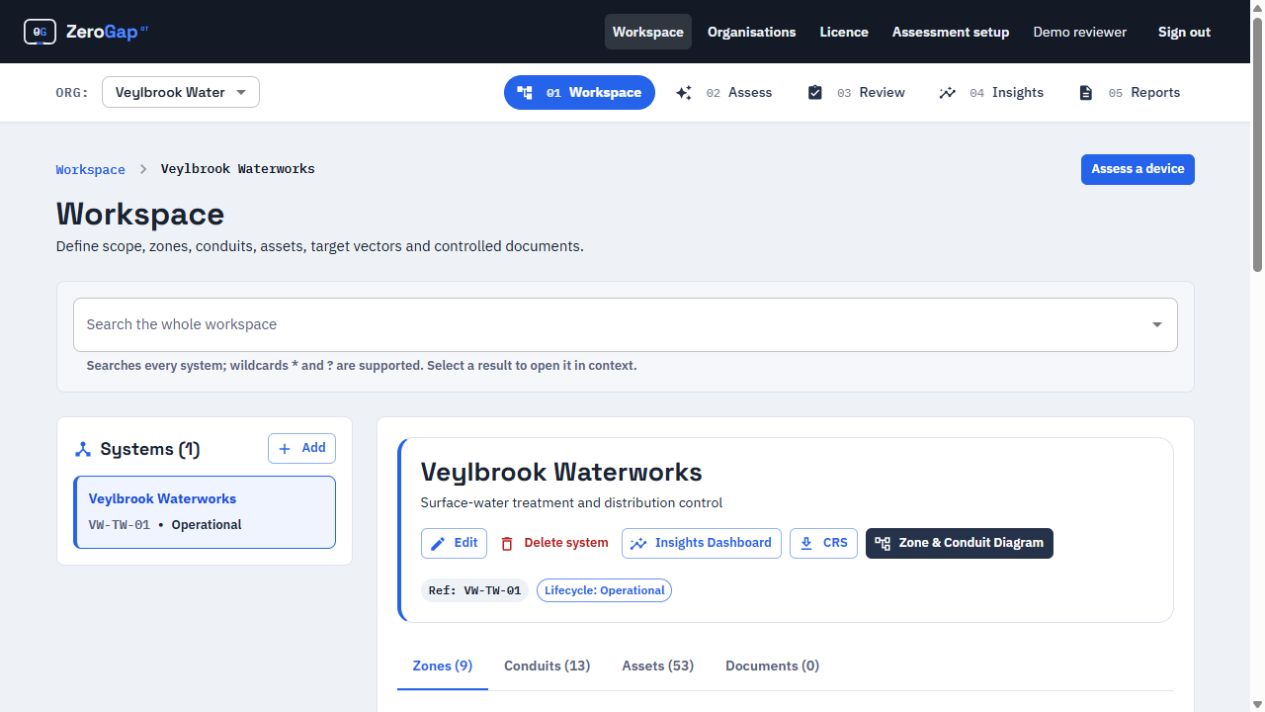Click Sign out

(x=1185, y=32)
